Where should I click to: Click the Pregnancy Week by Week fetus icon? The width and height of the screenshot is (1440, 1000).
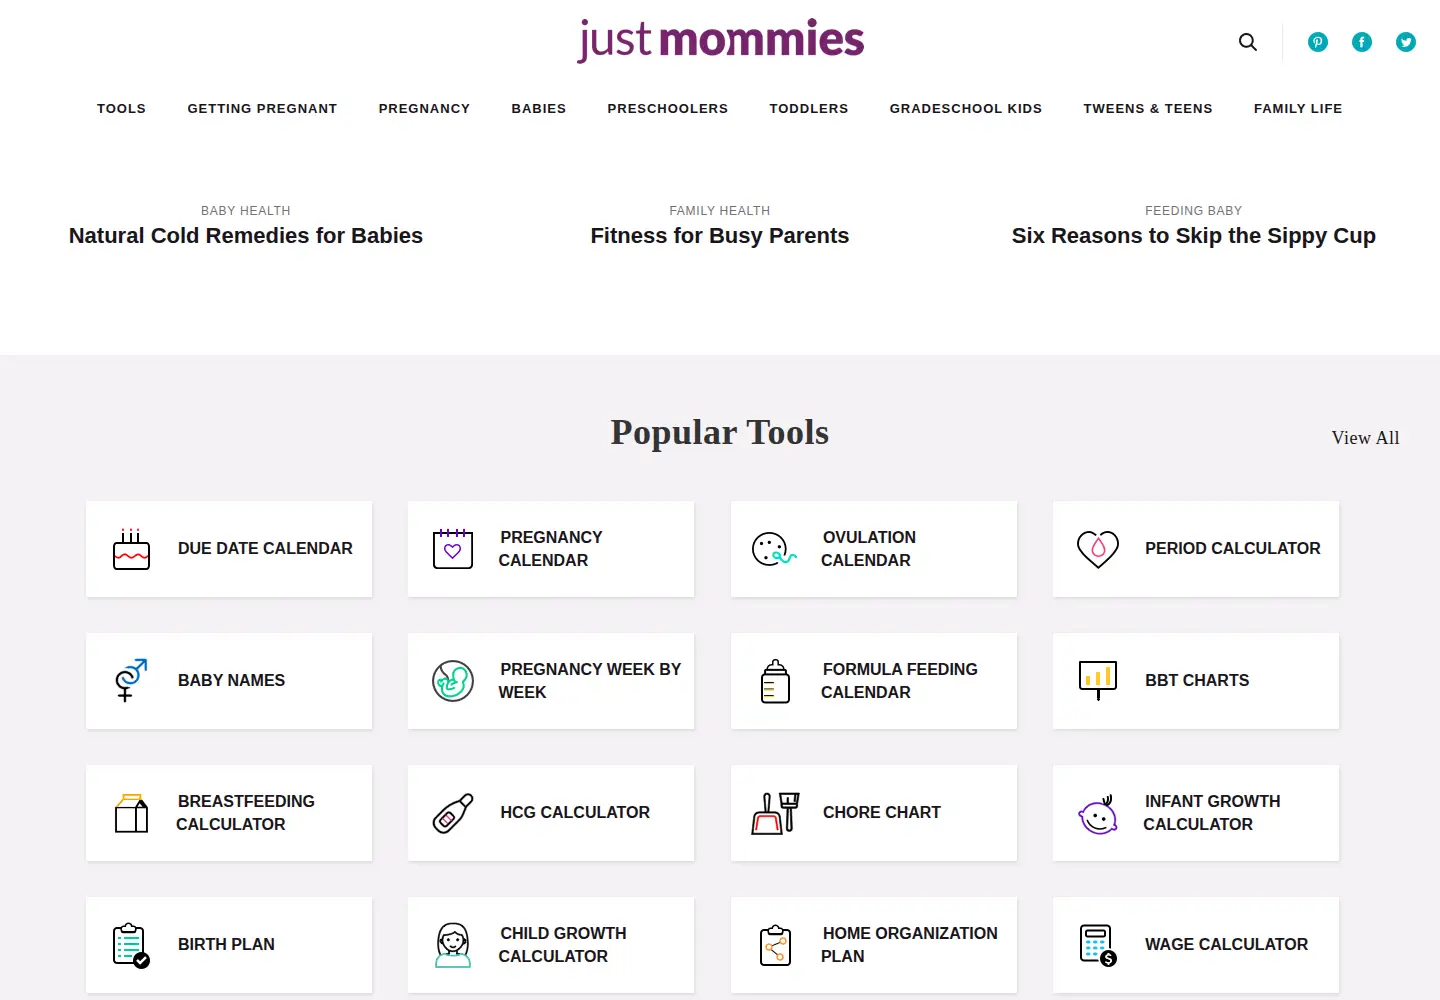(453, 681)
